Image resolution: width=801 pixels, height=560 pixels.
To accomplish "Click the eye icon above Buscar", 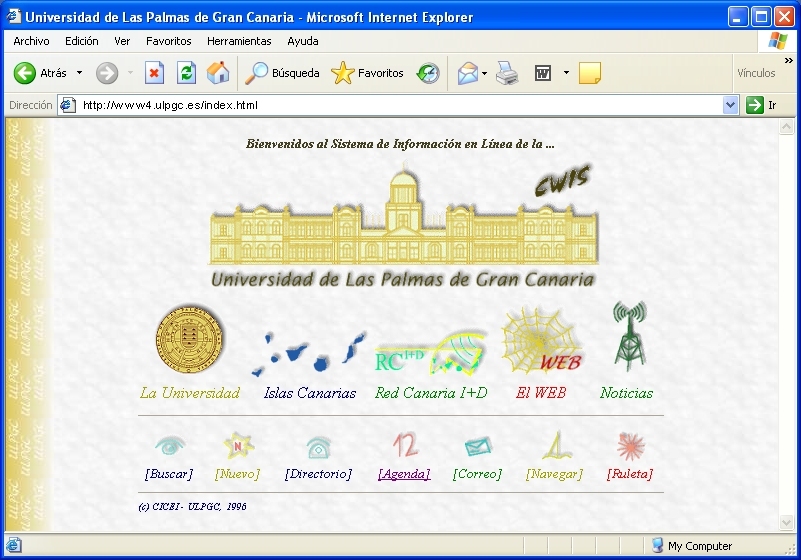I will pos(170,446).
